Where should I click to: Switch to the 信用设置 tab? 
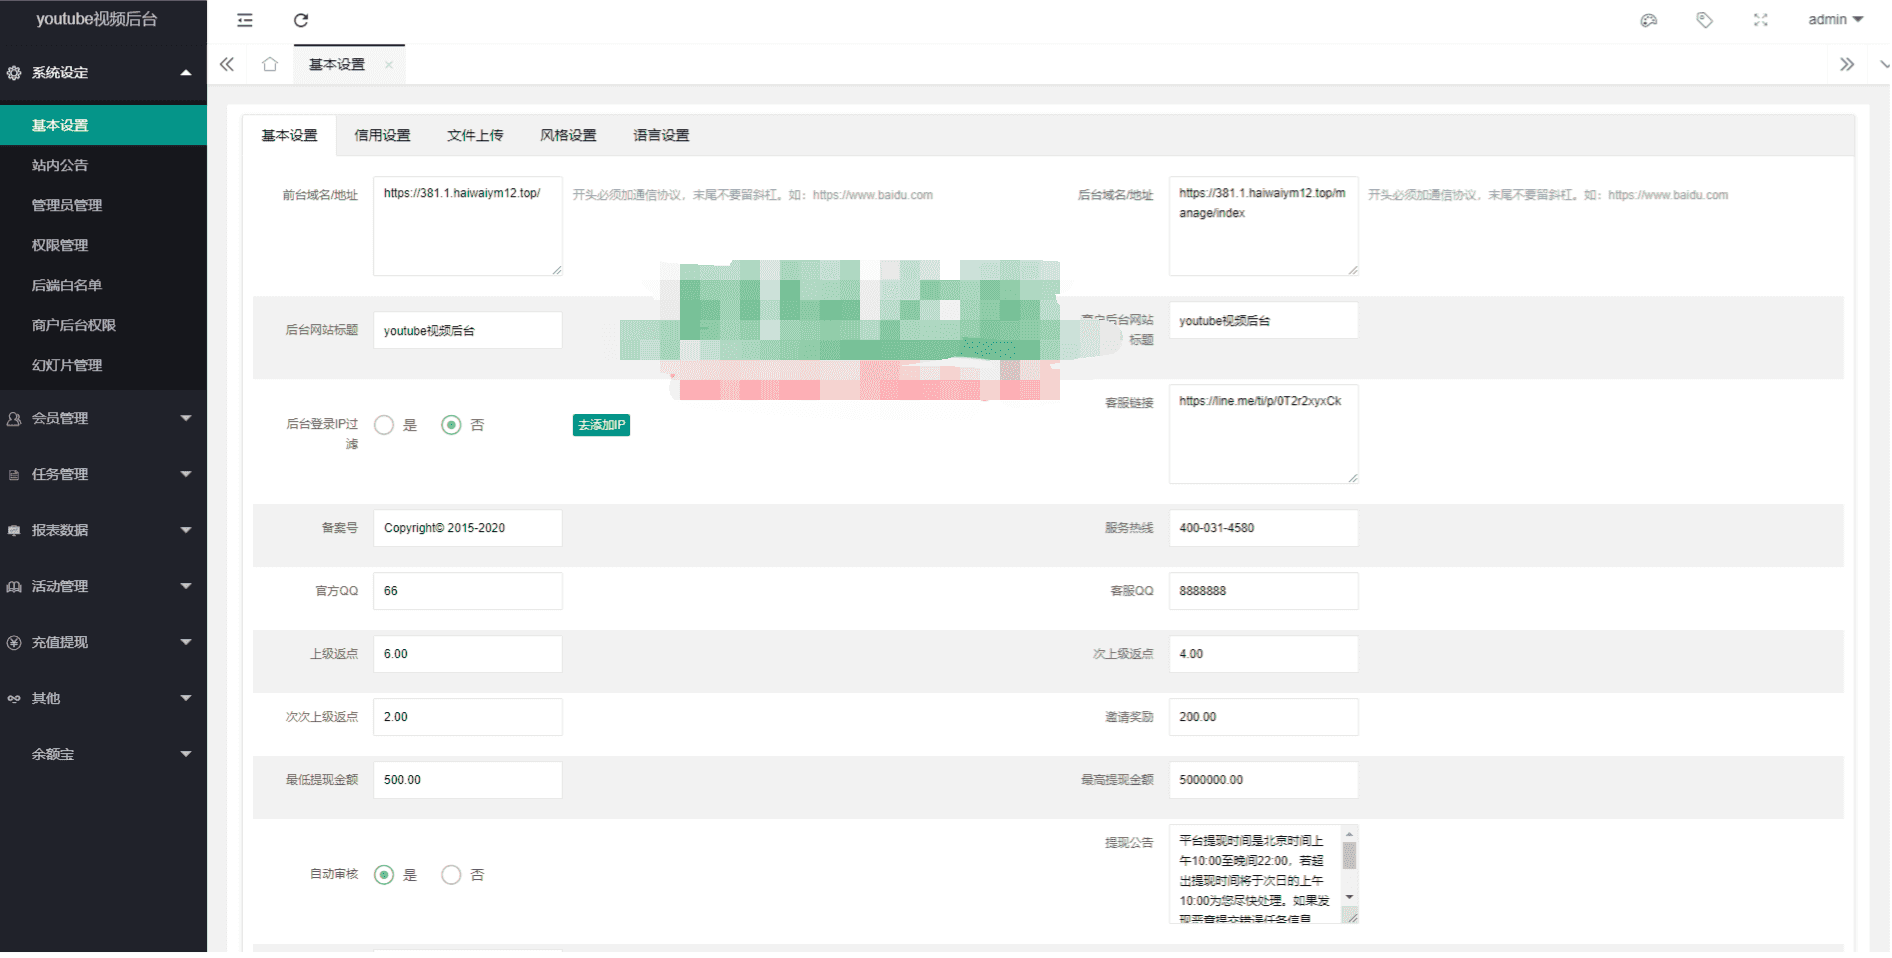(382, 136)
